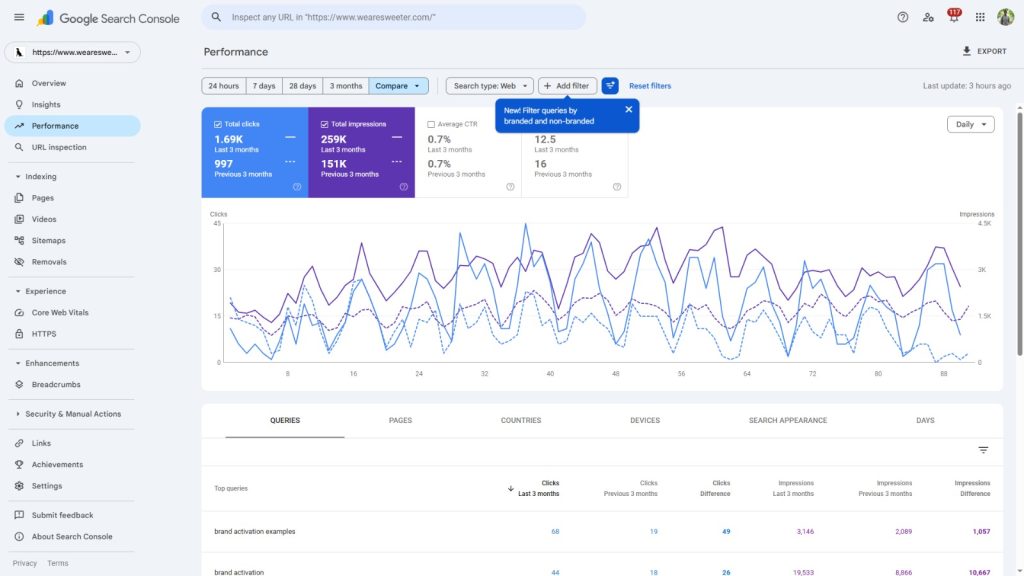Open the notifications bell icon

coord(953,17)
